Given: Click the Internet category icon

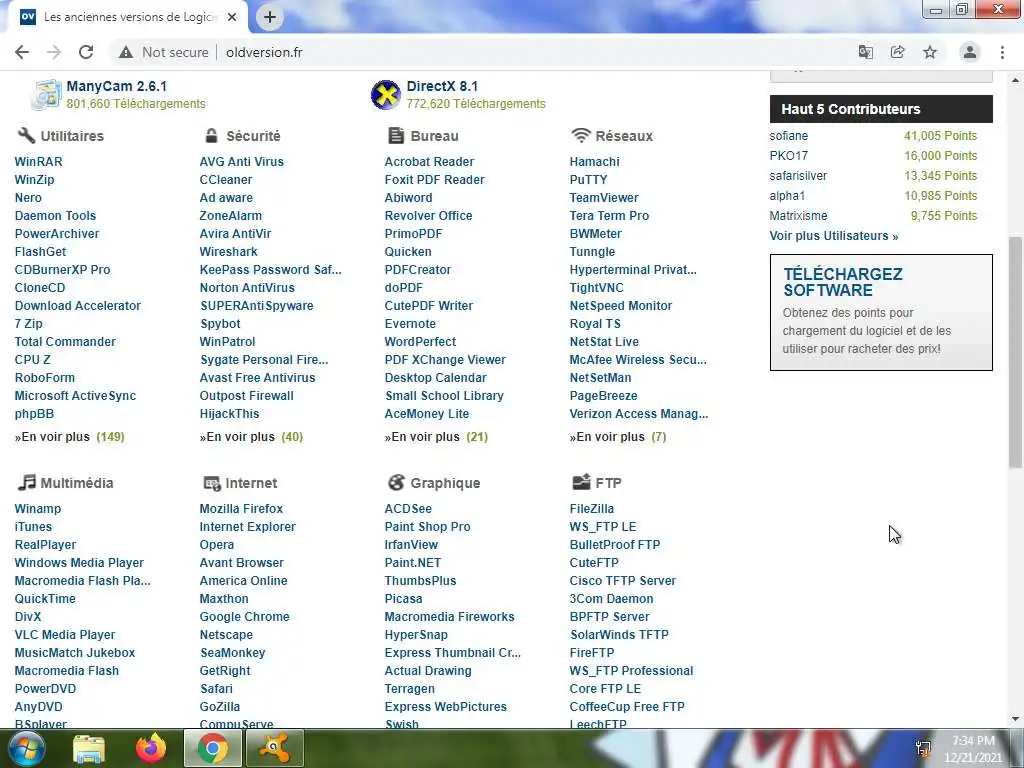Looking at the screenshot, I should pos(212,483).
